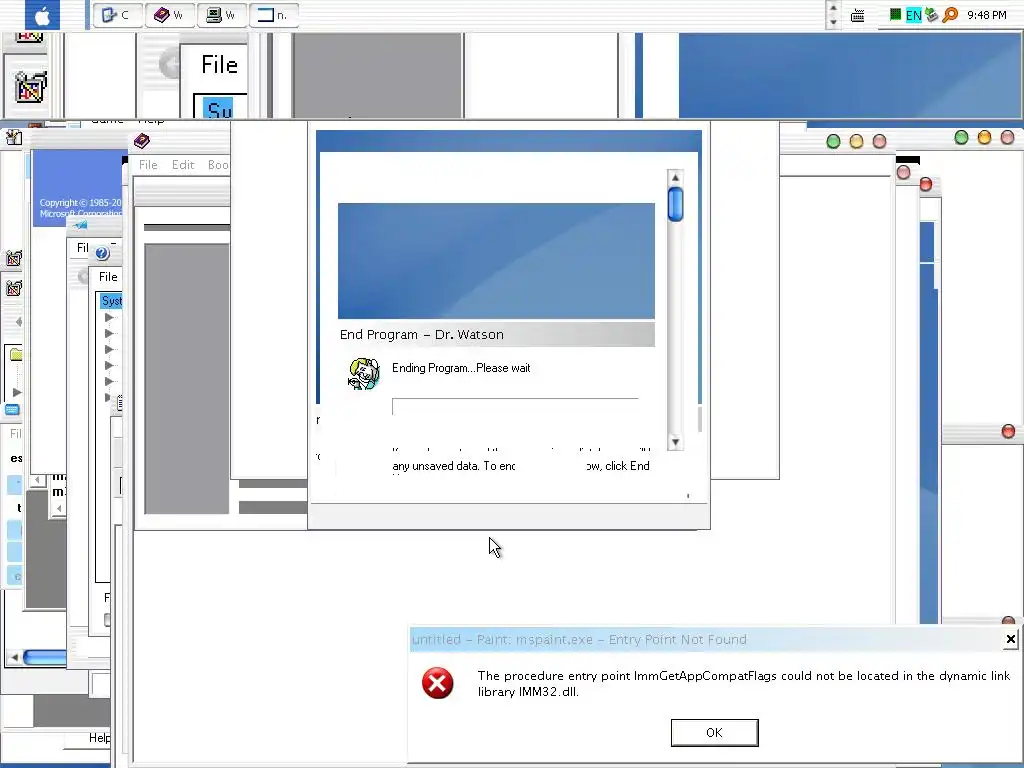1024x768 pixels.
Task: Open File menu above the Syst tree
Action: pos(108,277)
